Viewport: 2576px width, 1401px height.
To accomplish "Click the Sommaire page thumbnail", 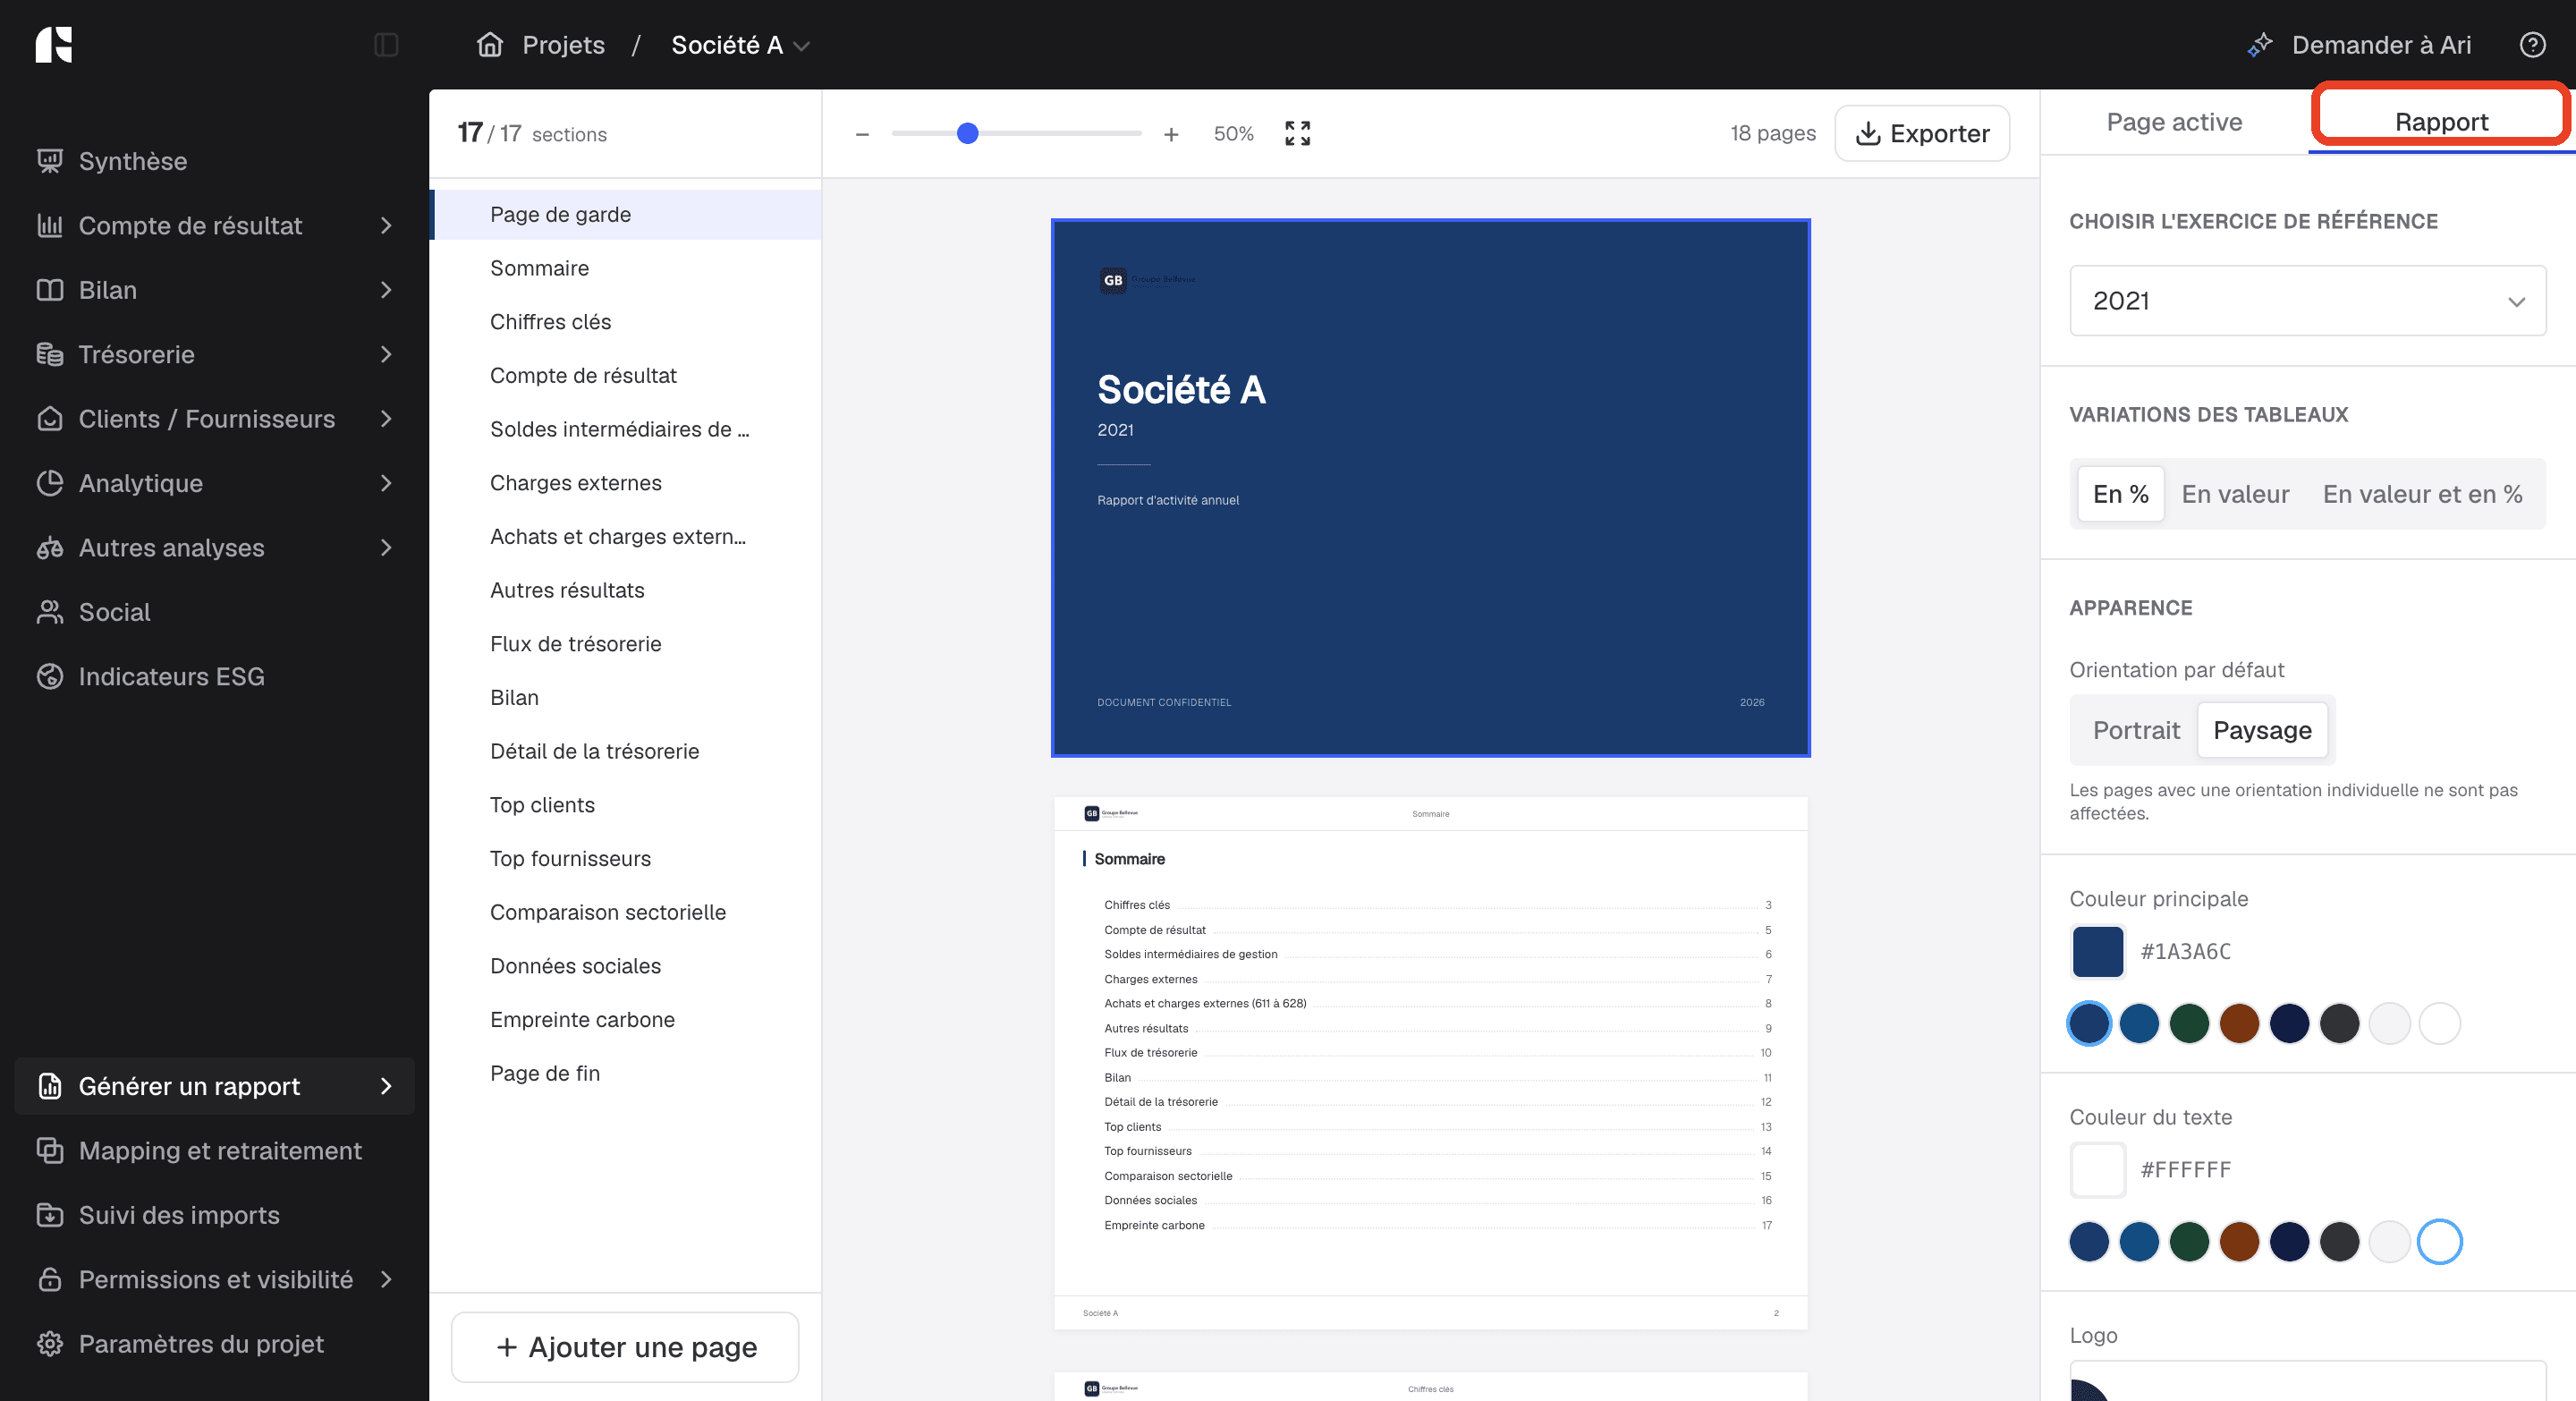I will [x=1430, y=1063].
